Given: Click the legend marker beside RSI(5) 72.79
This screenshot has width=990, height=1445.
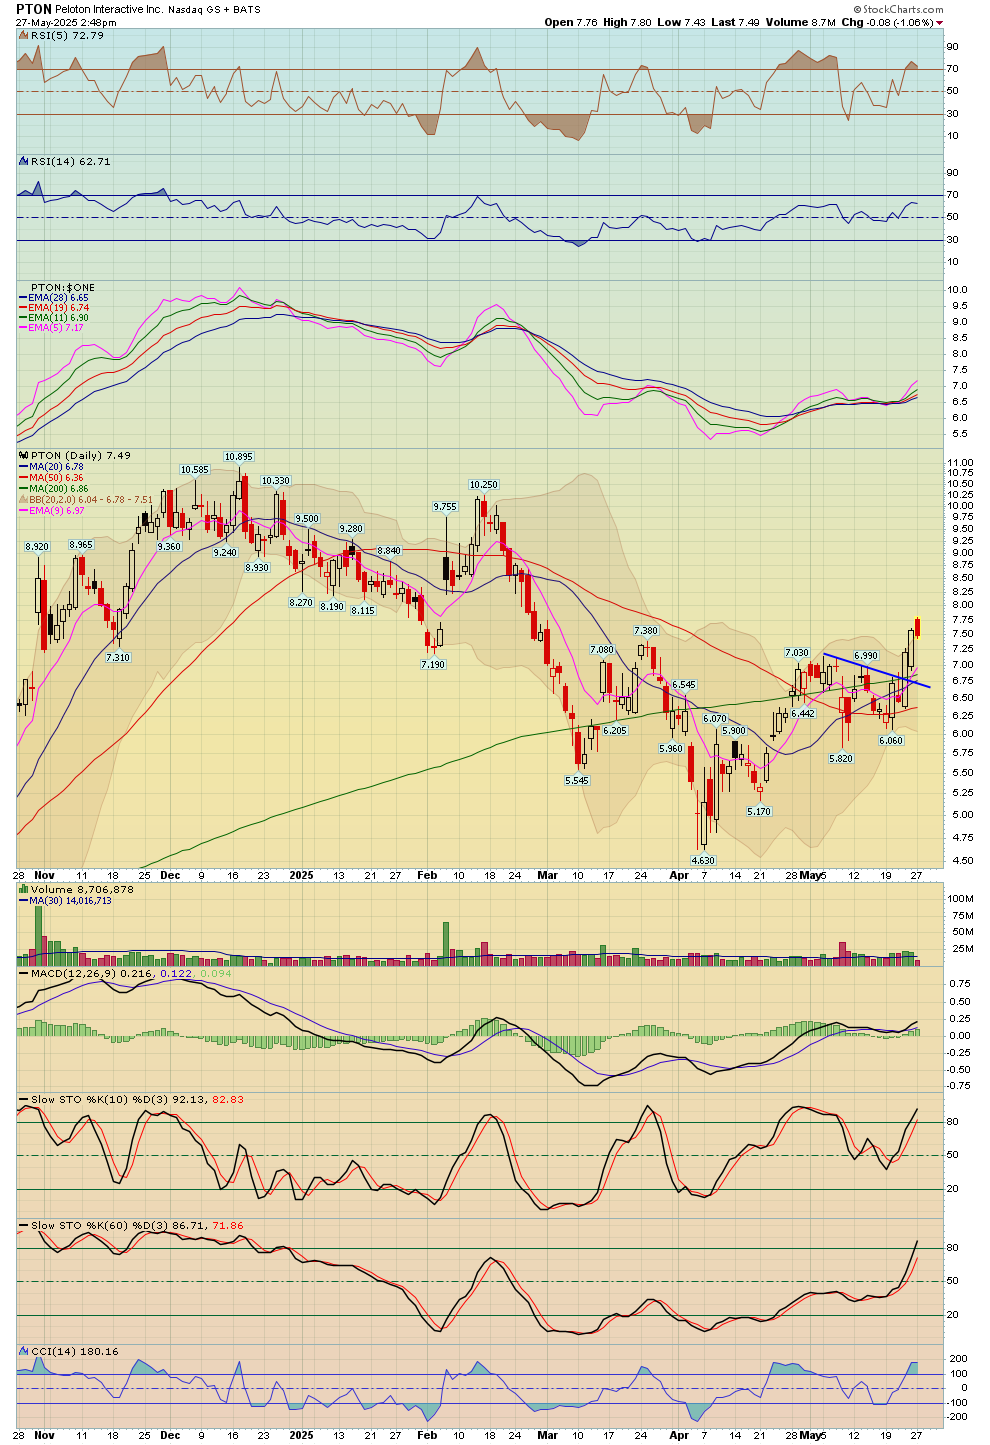Looking at the screenshot, I should tap(23, 35).
